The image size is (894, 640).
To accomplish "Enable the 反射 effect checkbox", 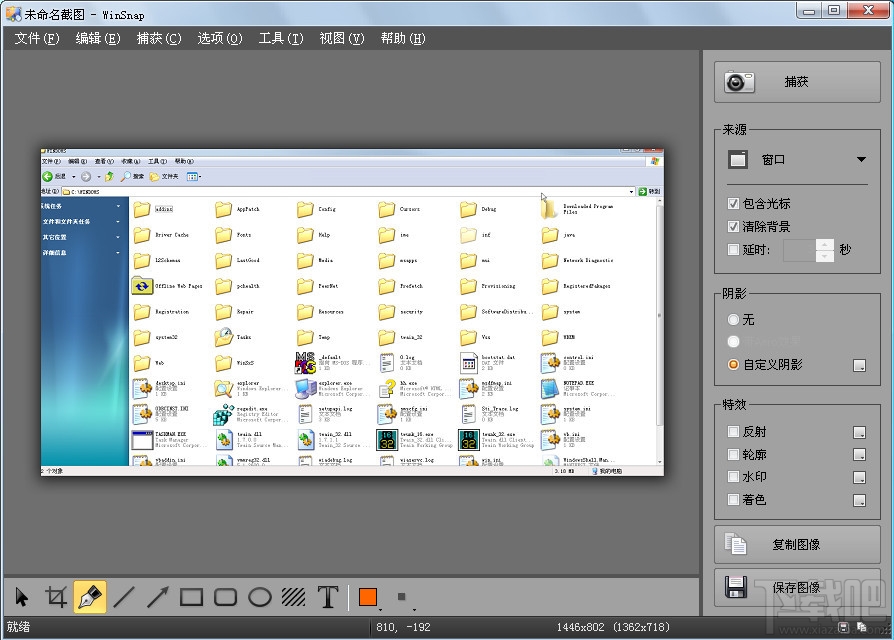I will pos(734,431).
